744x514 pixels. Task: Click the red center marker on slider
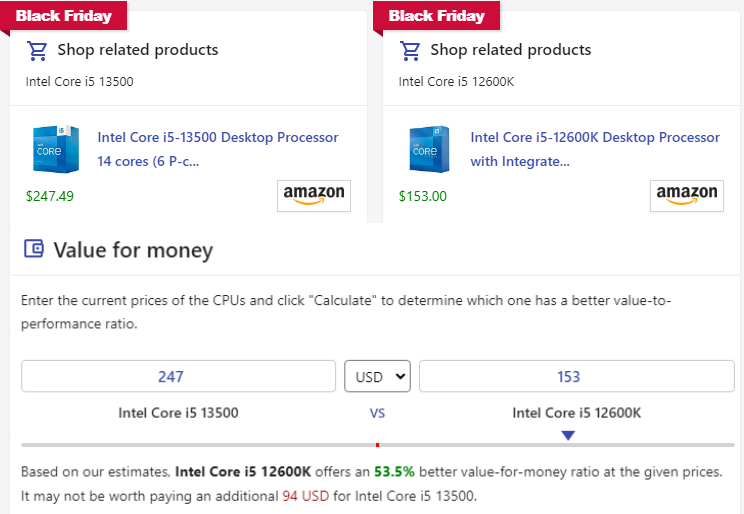coord(377,444)
